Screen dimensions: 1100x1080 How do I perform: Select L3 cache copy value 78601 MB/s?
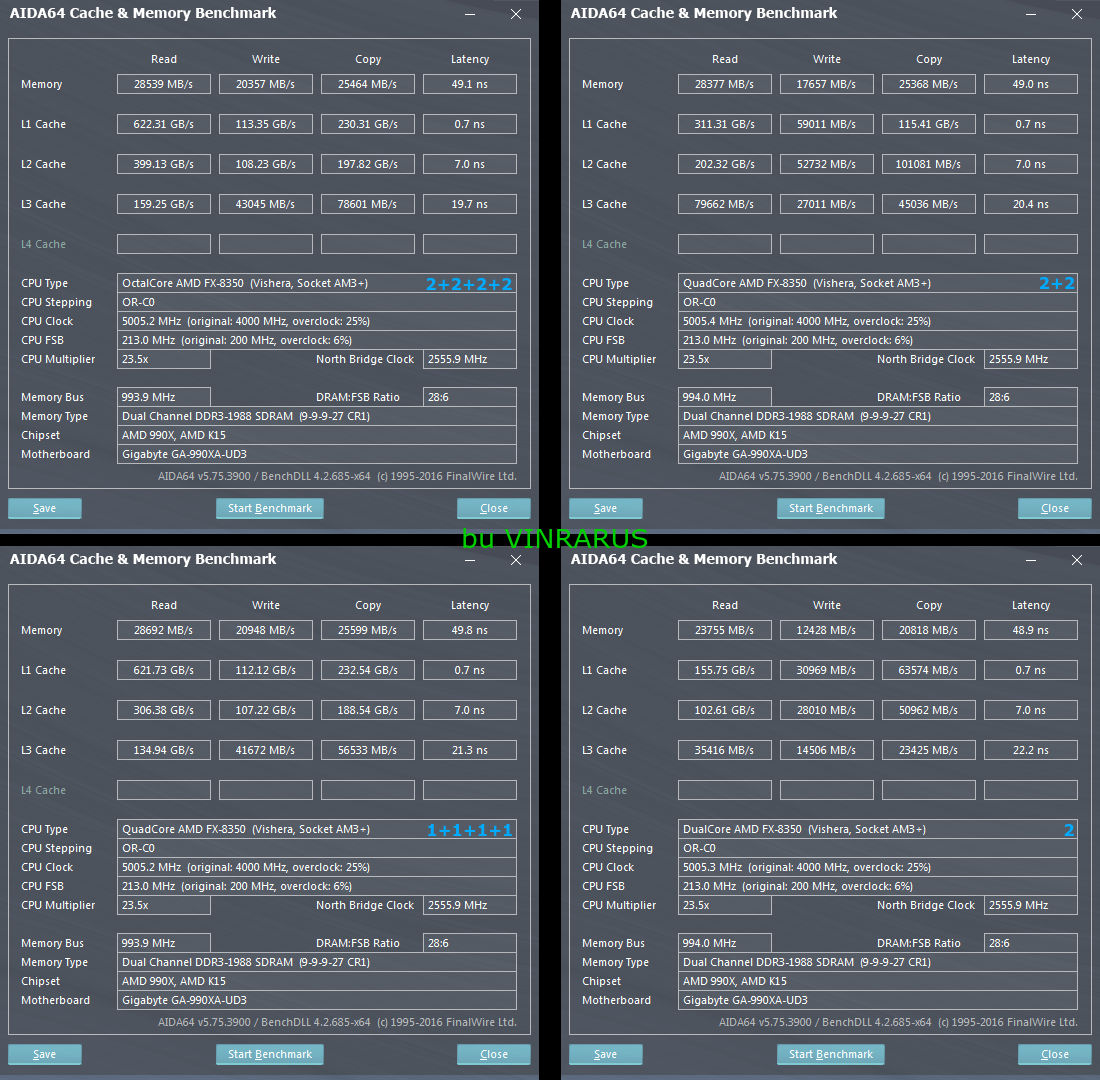click(368, 204)
